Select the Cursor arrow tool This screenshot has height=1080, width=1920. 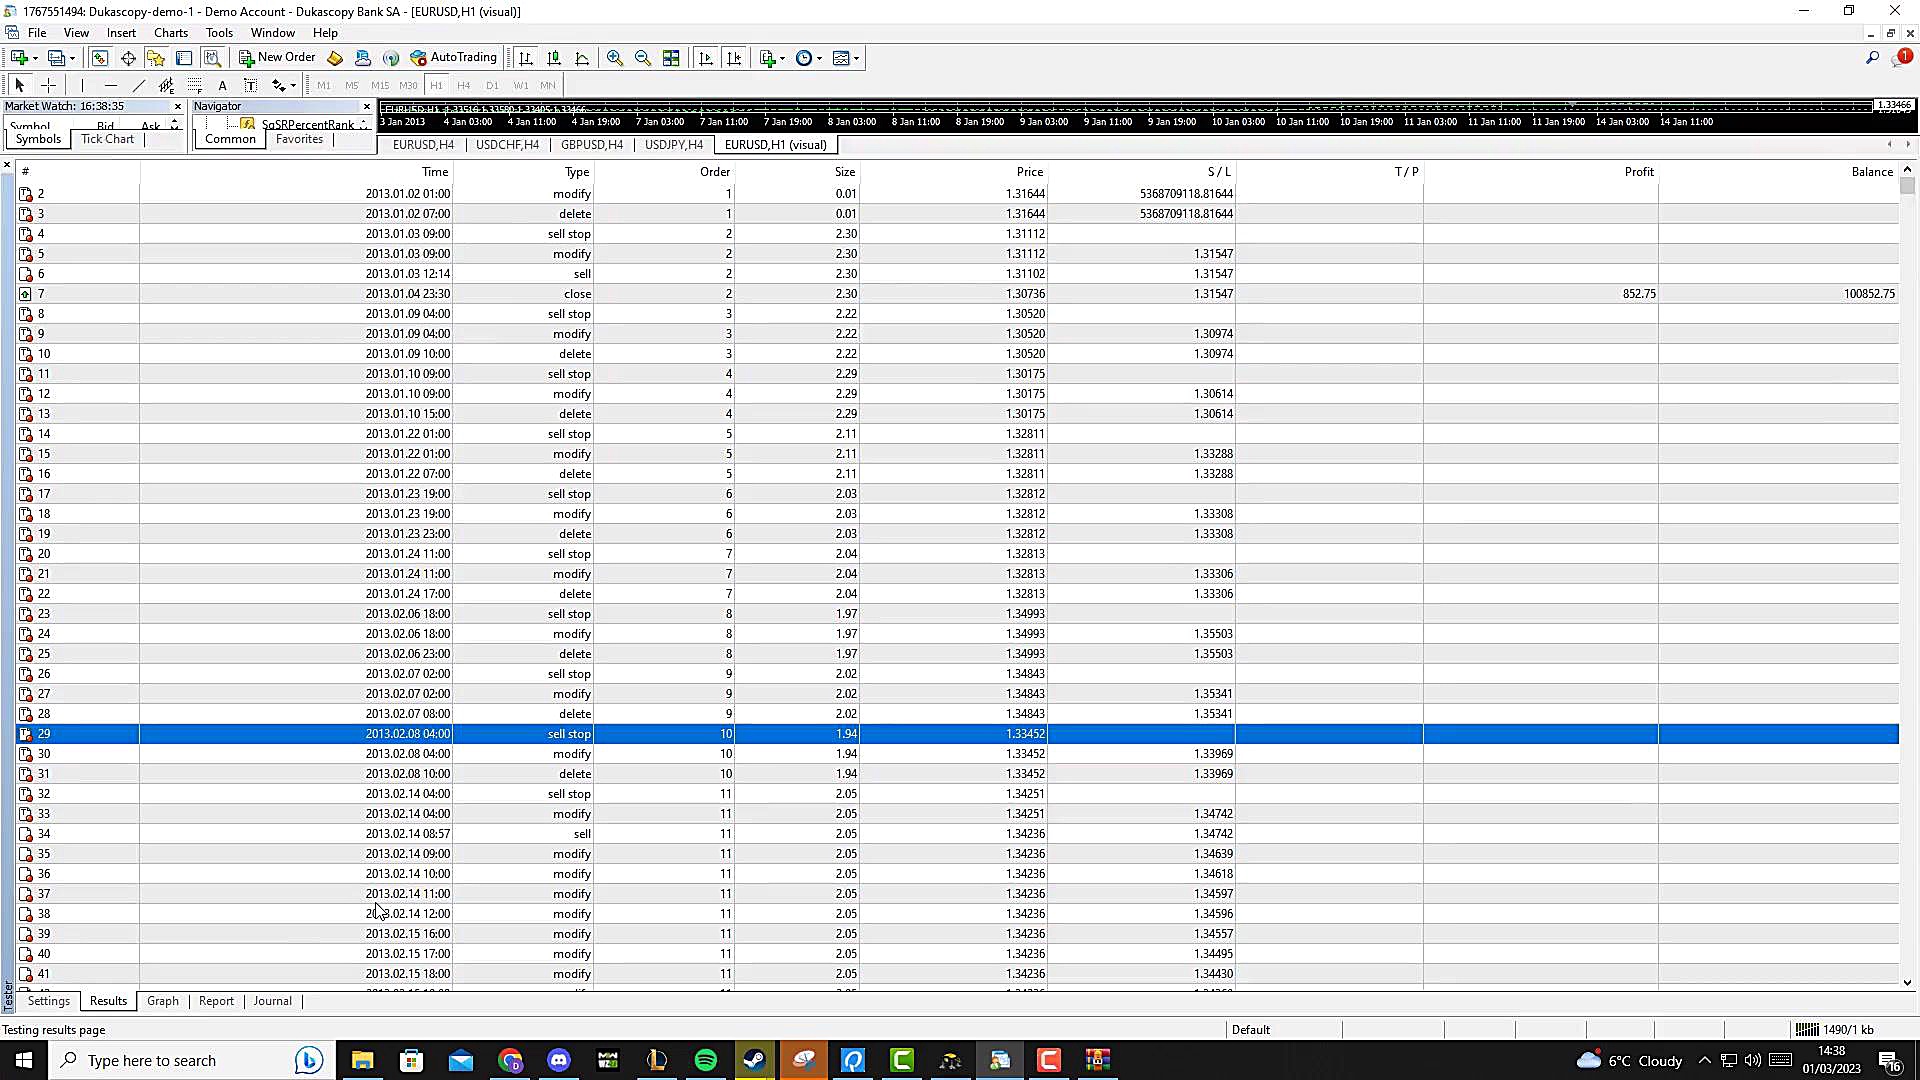click(x=20, y=85)
